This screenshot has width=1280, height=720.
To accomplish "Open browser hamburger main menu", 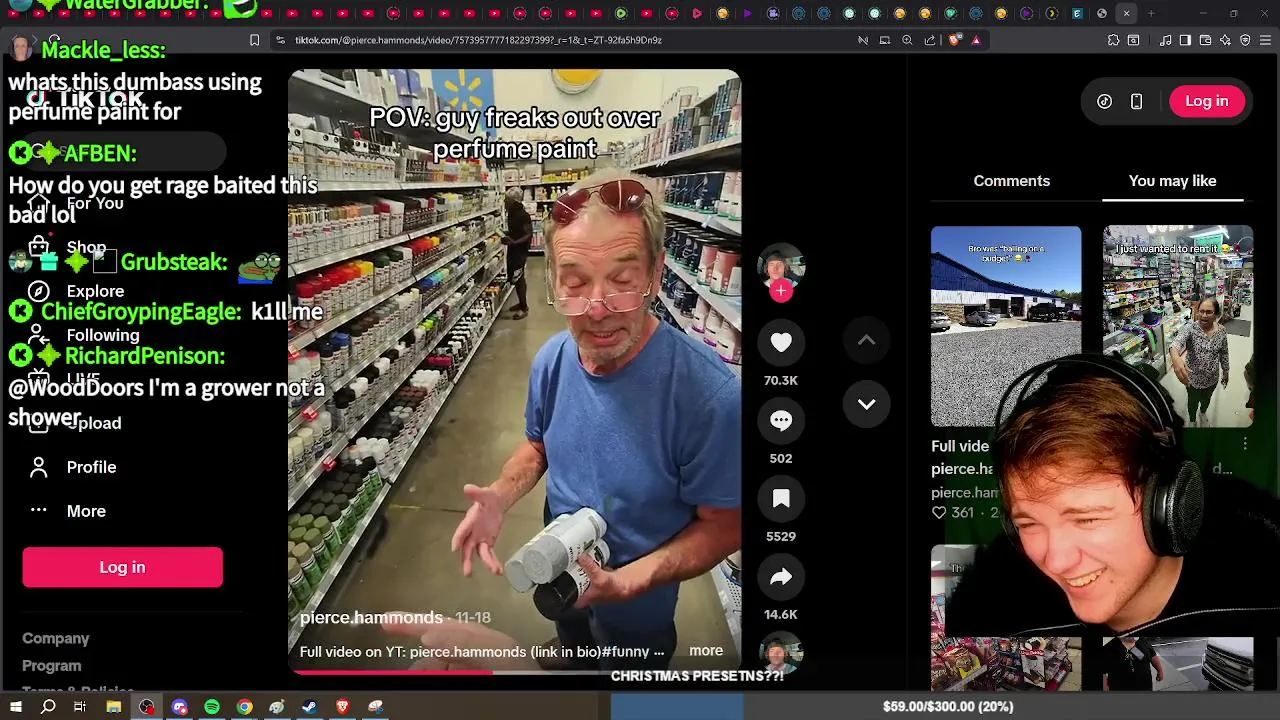I will point(1265,40).
